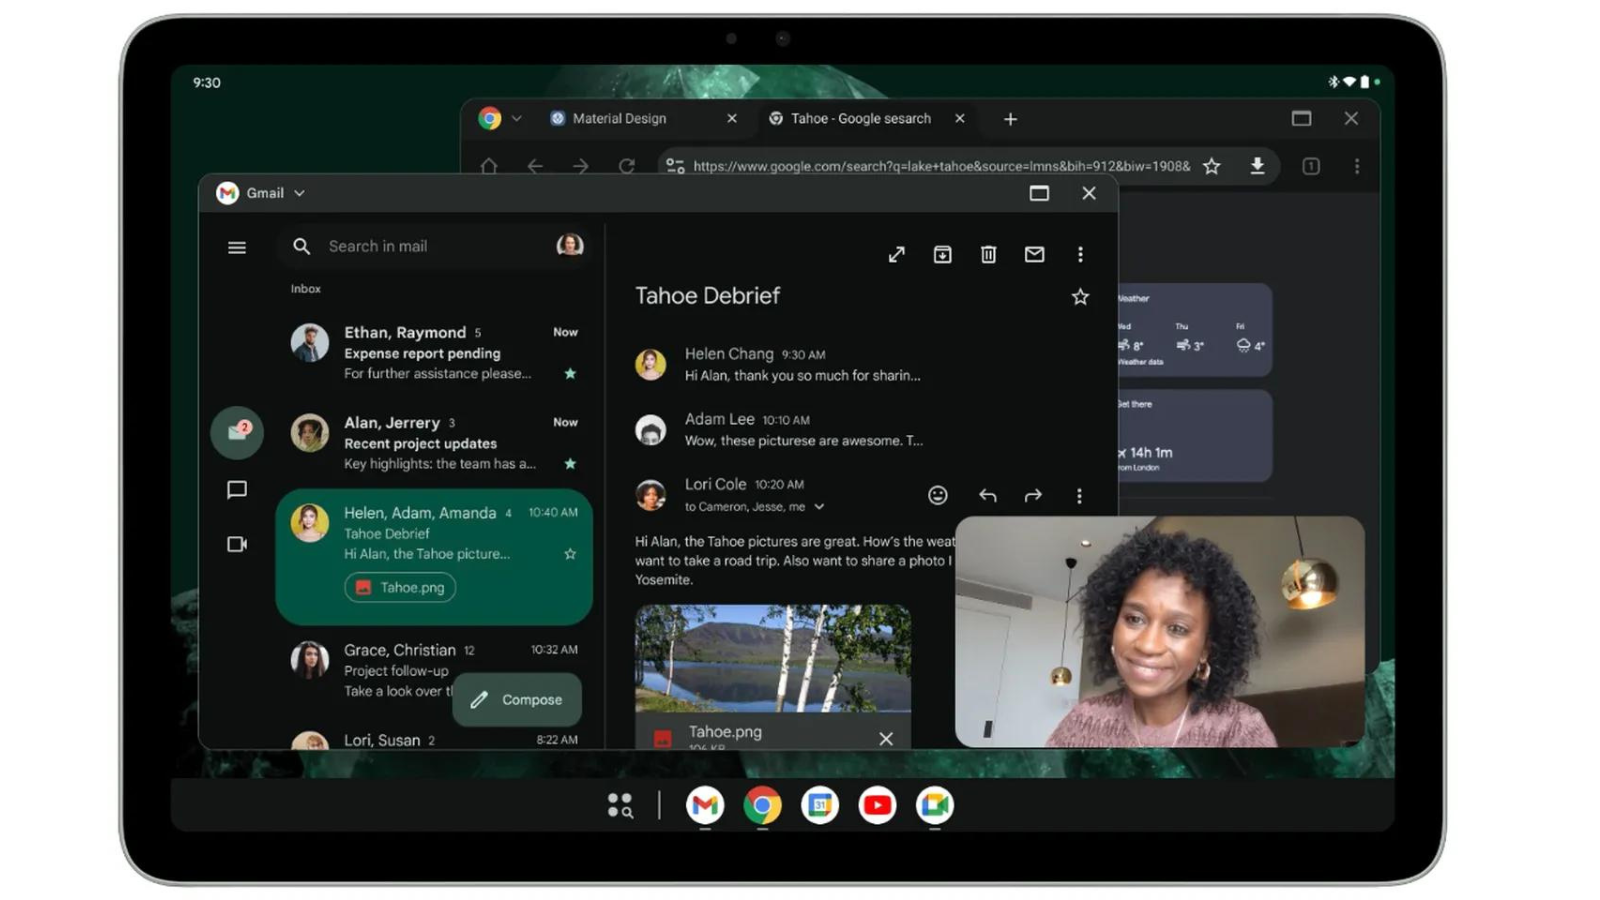
Task: Open the Meet video section in Gmail sidebar
Action: pyautogui.click(x=237, y=544)
